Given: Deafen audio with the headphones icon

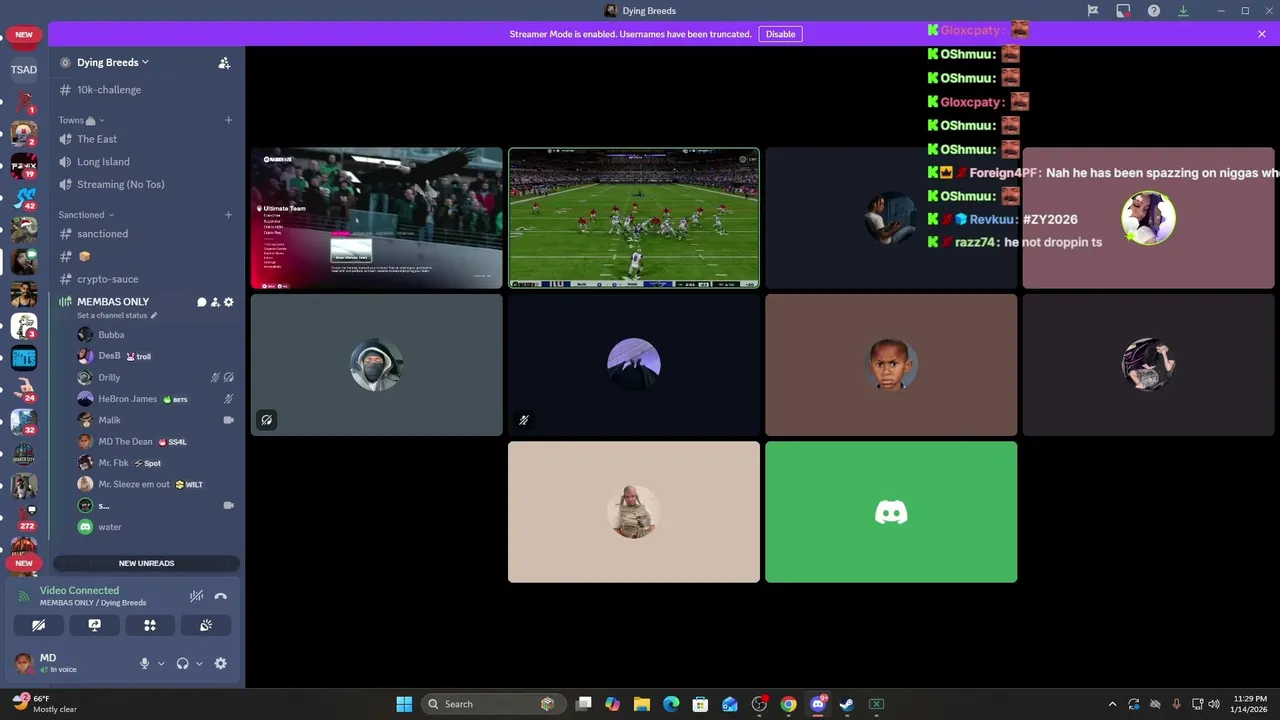Looking at the screenshot, I should click(182, 663).
